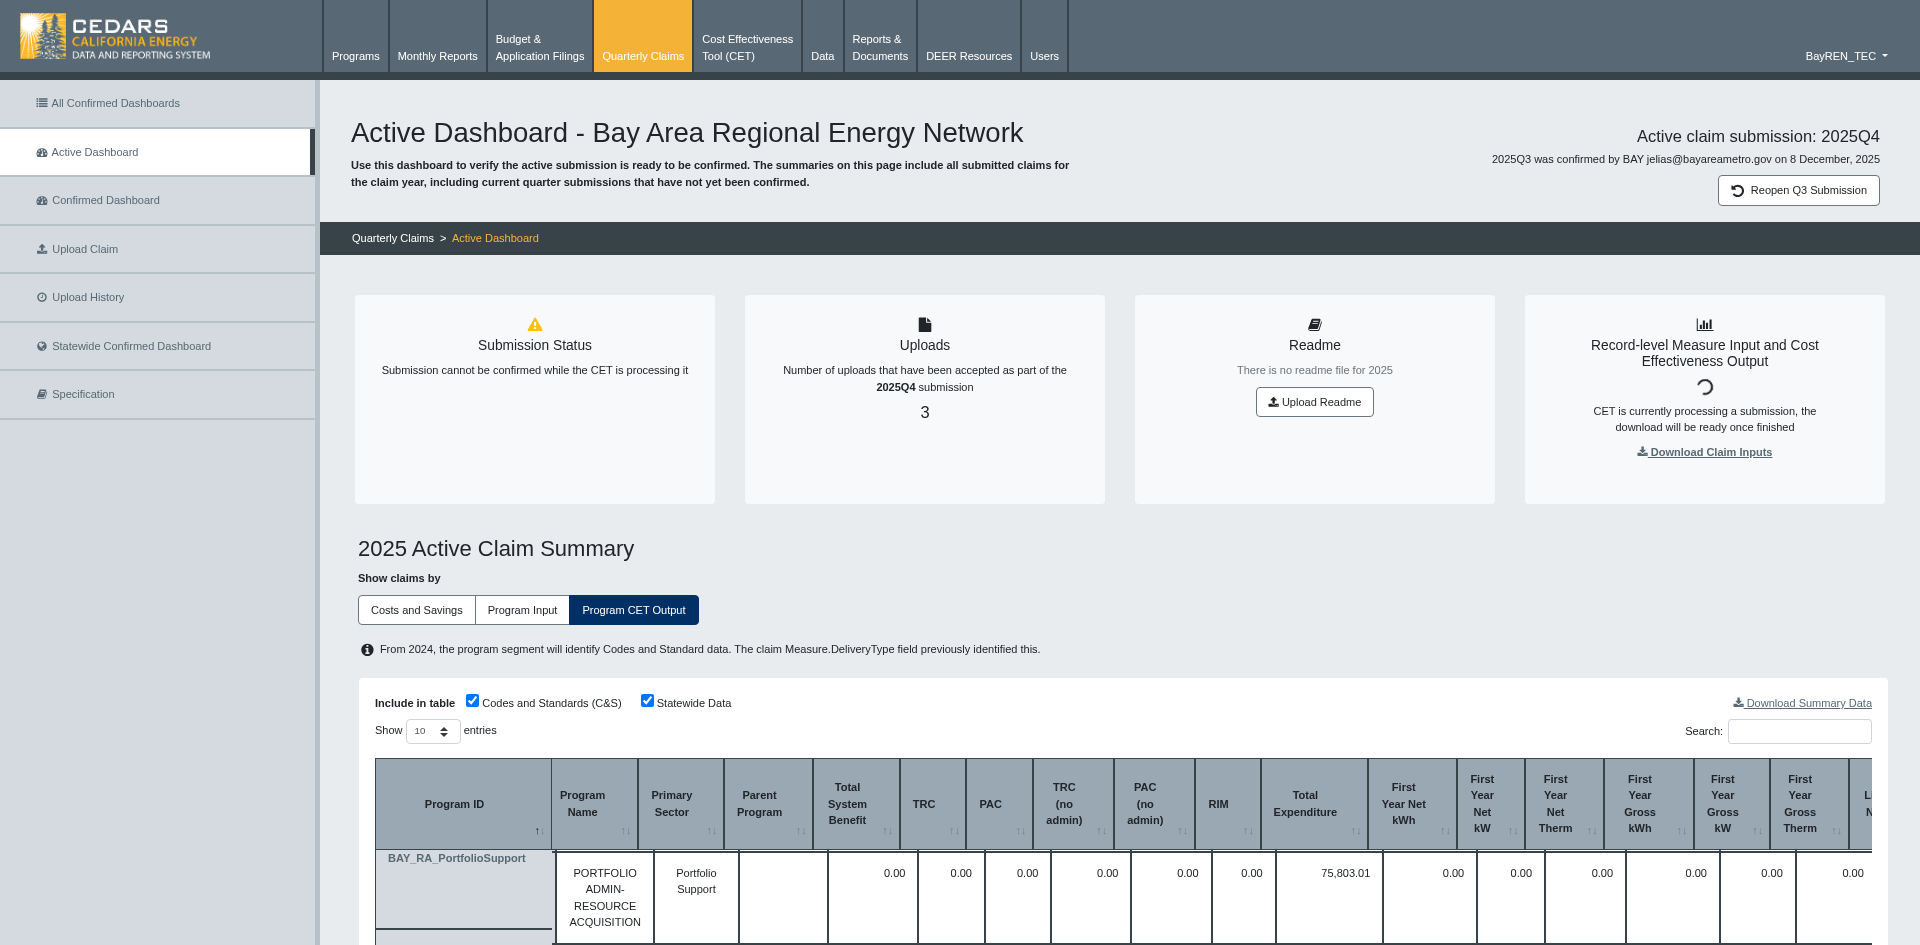
Task: Click the Active Dashboard breadcrumb link
Action: click(x=495, y=238)
